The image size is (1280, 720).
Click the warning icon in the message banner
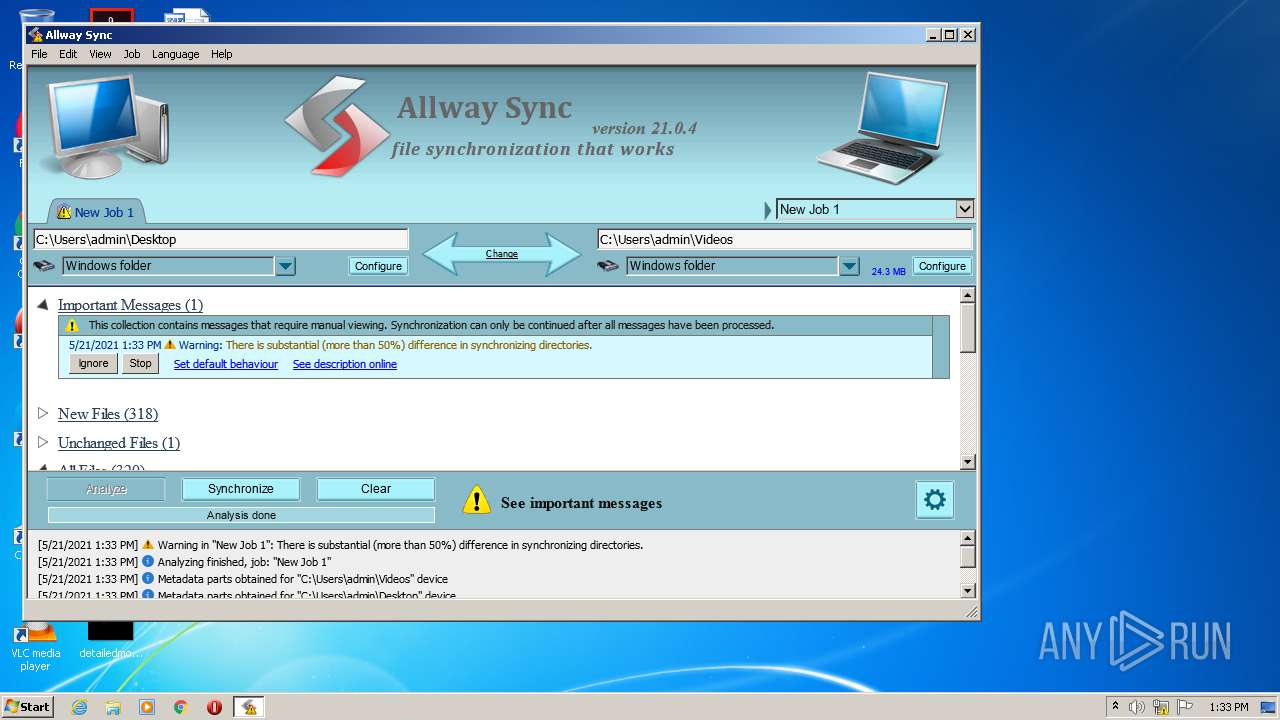click(x=71, y=325)
